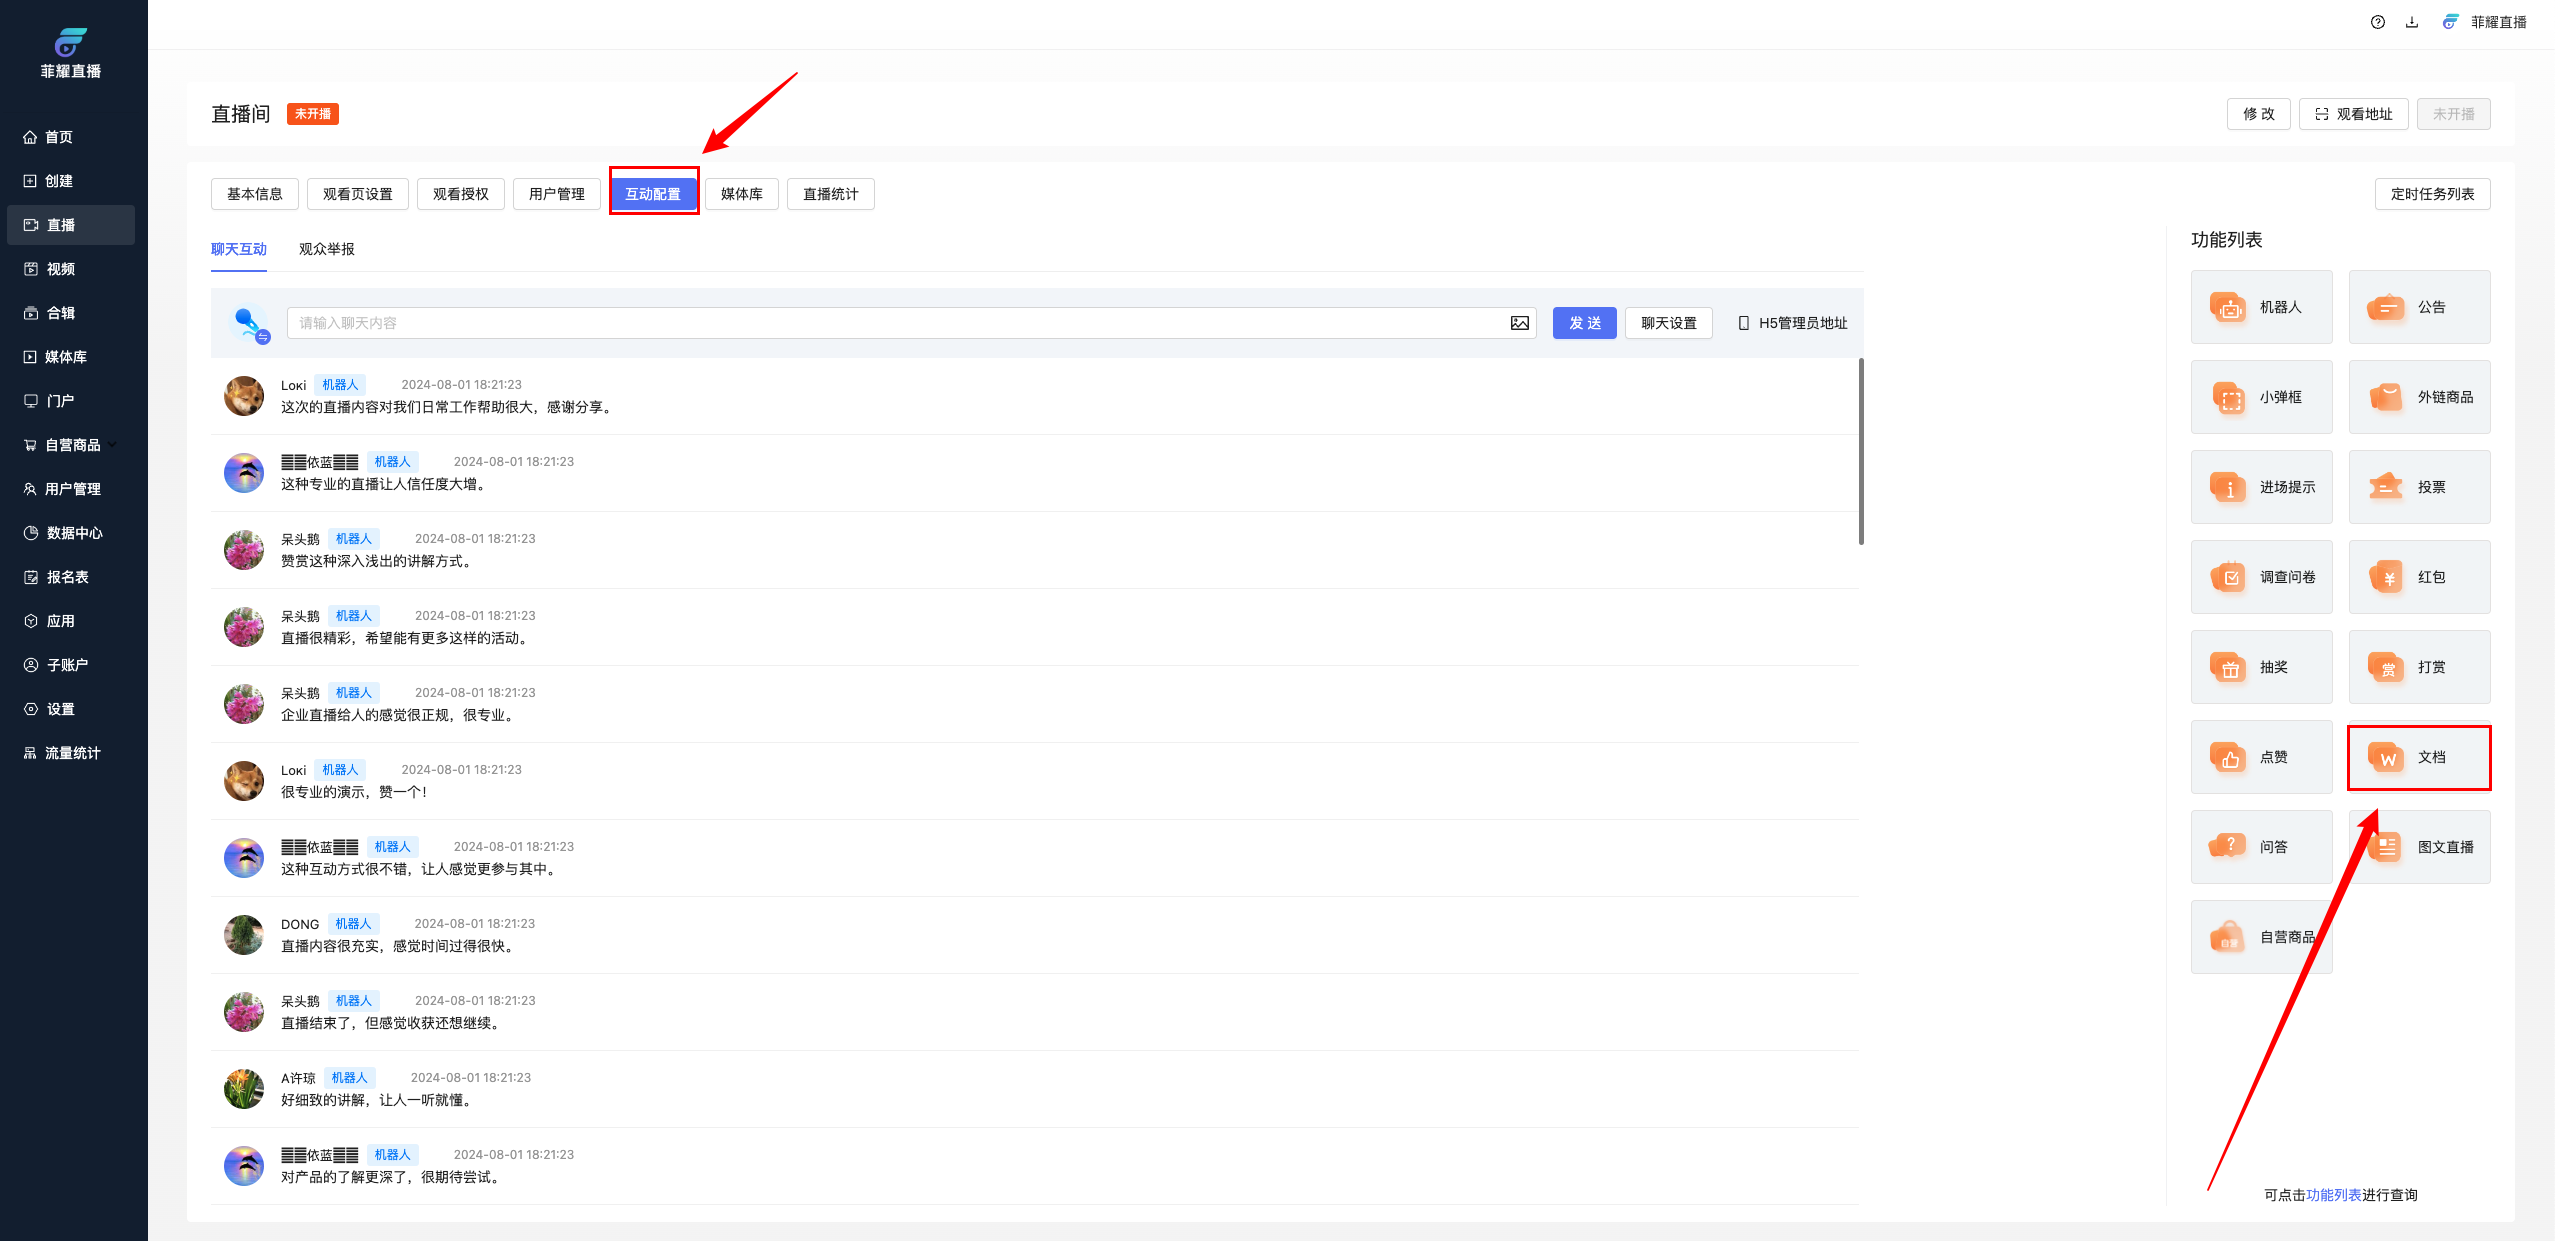The image size is (2555, 1241).
Task: Click the chat list scrollbar
Action: click(x=1860, y=452)
